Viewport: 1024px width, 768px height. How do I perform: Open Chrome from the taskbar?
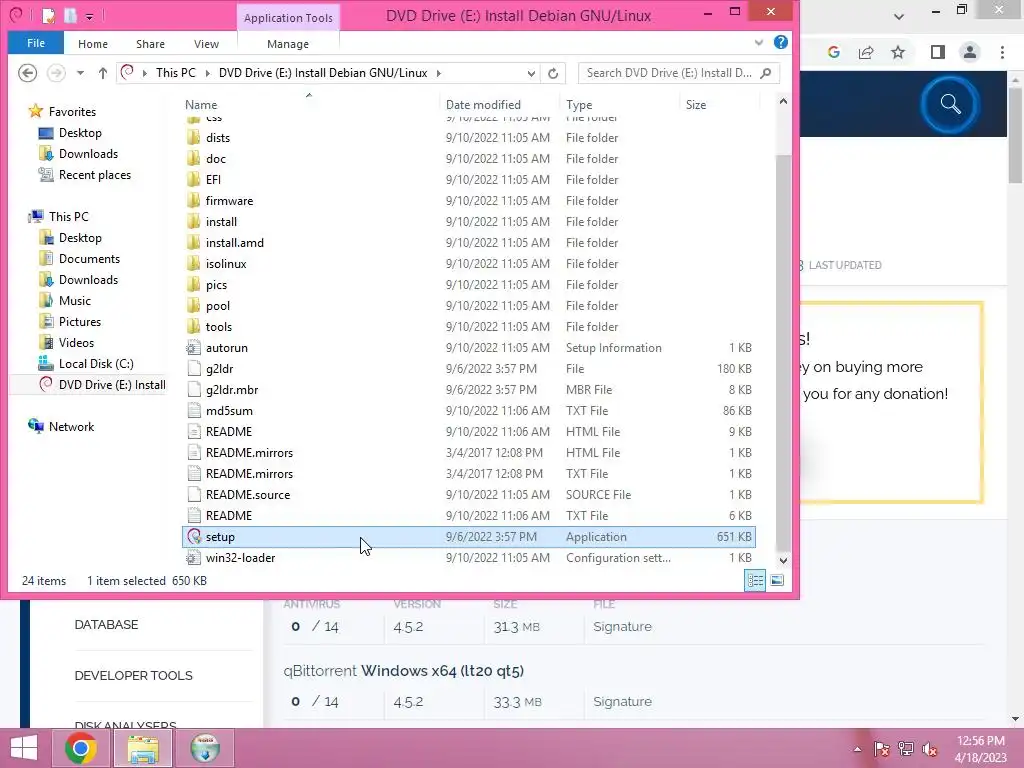pyautogui.click(x=81, y=748)
